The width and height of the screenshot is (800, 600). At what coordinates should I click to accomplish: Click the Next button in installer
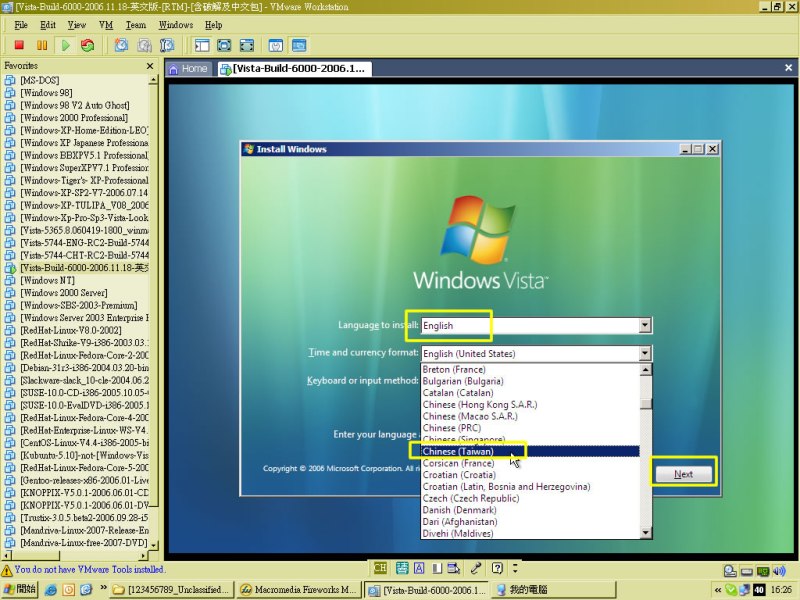click(x=683, y=474)
